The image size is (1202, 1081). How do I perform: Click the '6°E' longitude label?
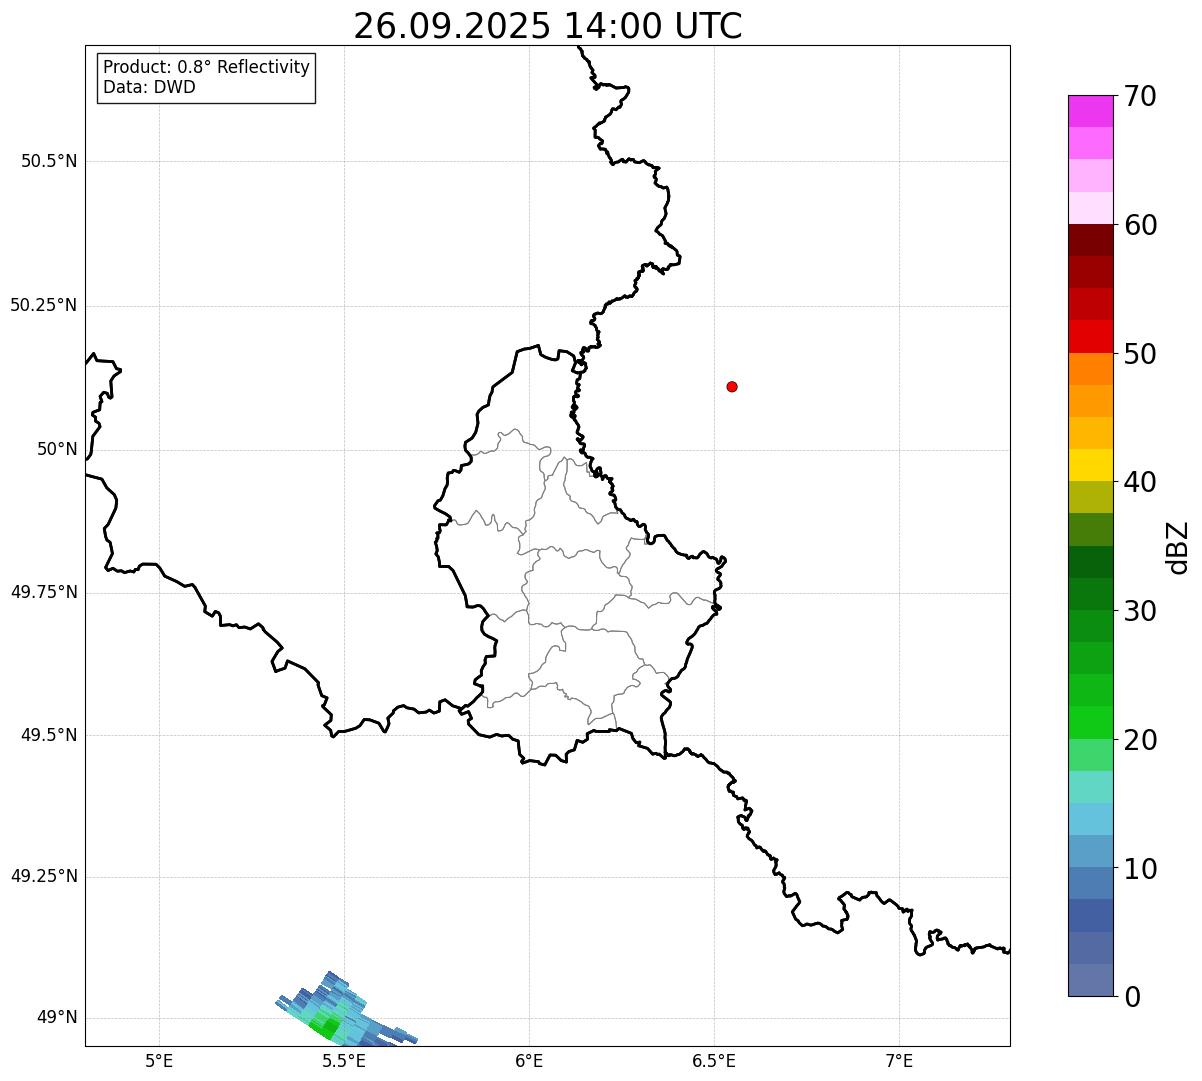point(529,1060)
